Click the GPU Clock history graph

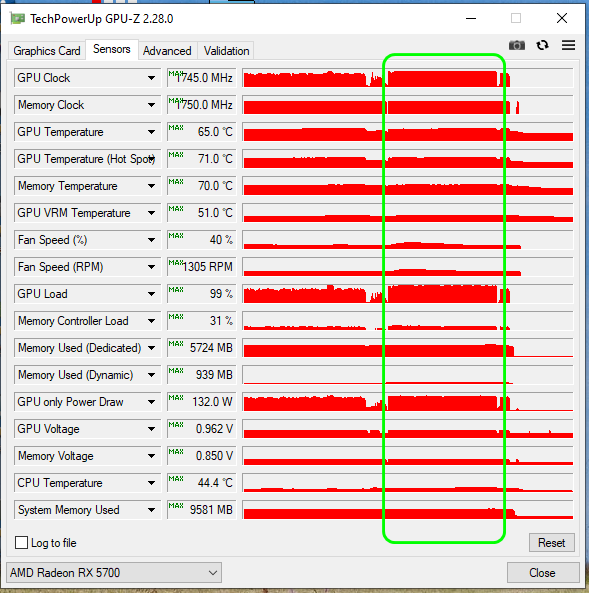tap(408, 78)
